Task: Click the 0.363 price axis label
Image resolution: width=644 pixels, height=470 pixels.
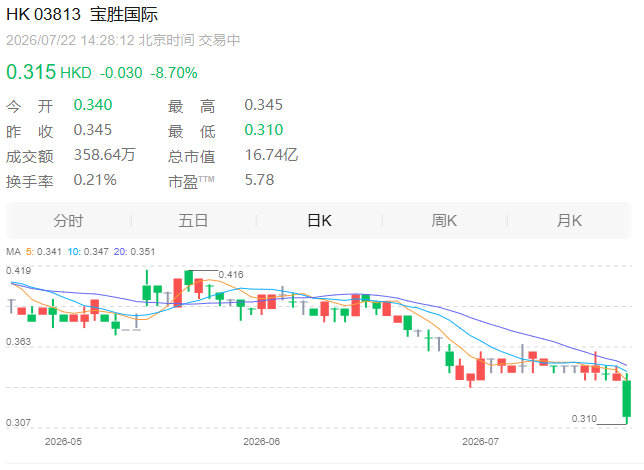Action: pos(18,342)
